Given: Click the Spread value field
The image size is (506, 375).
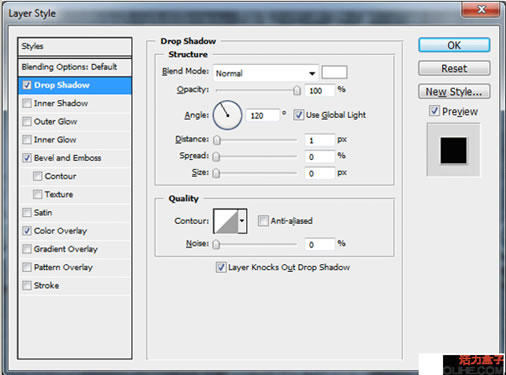Looking at the screenshot, I should click(319, 157).
